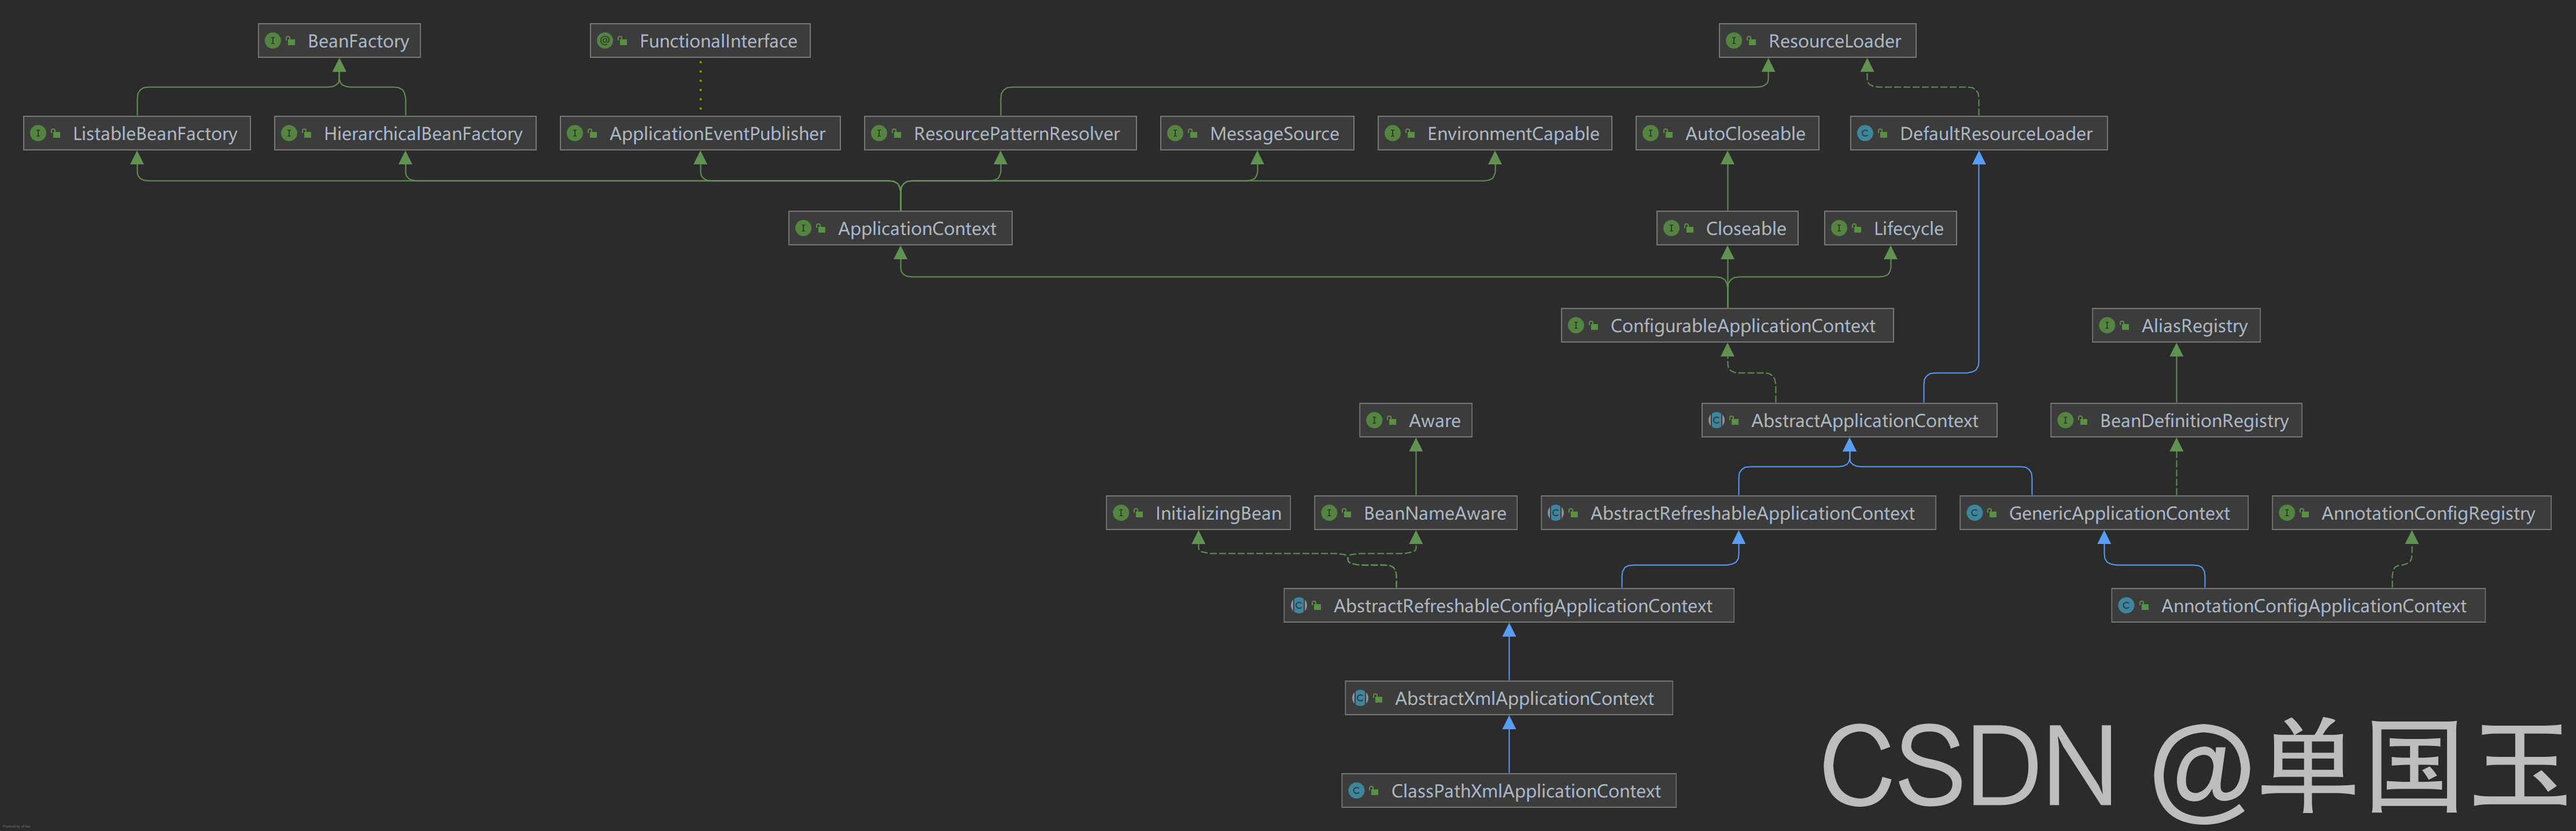Image resolution: width=2576 pixels, height=831 pixels.
Task: Click the interface icon beside AnnotationConfigRegistry
Action: point(2286,513)
